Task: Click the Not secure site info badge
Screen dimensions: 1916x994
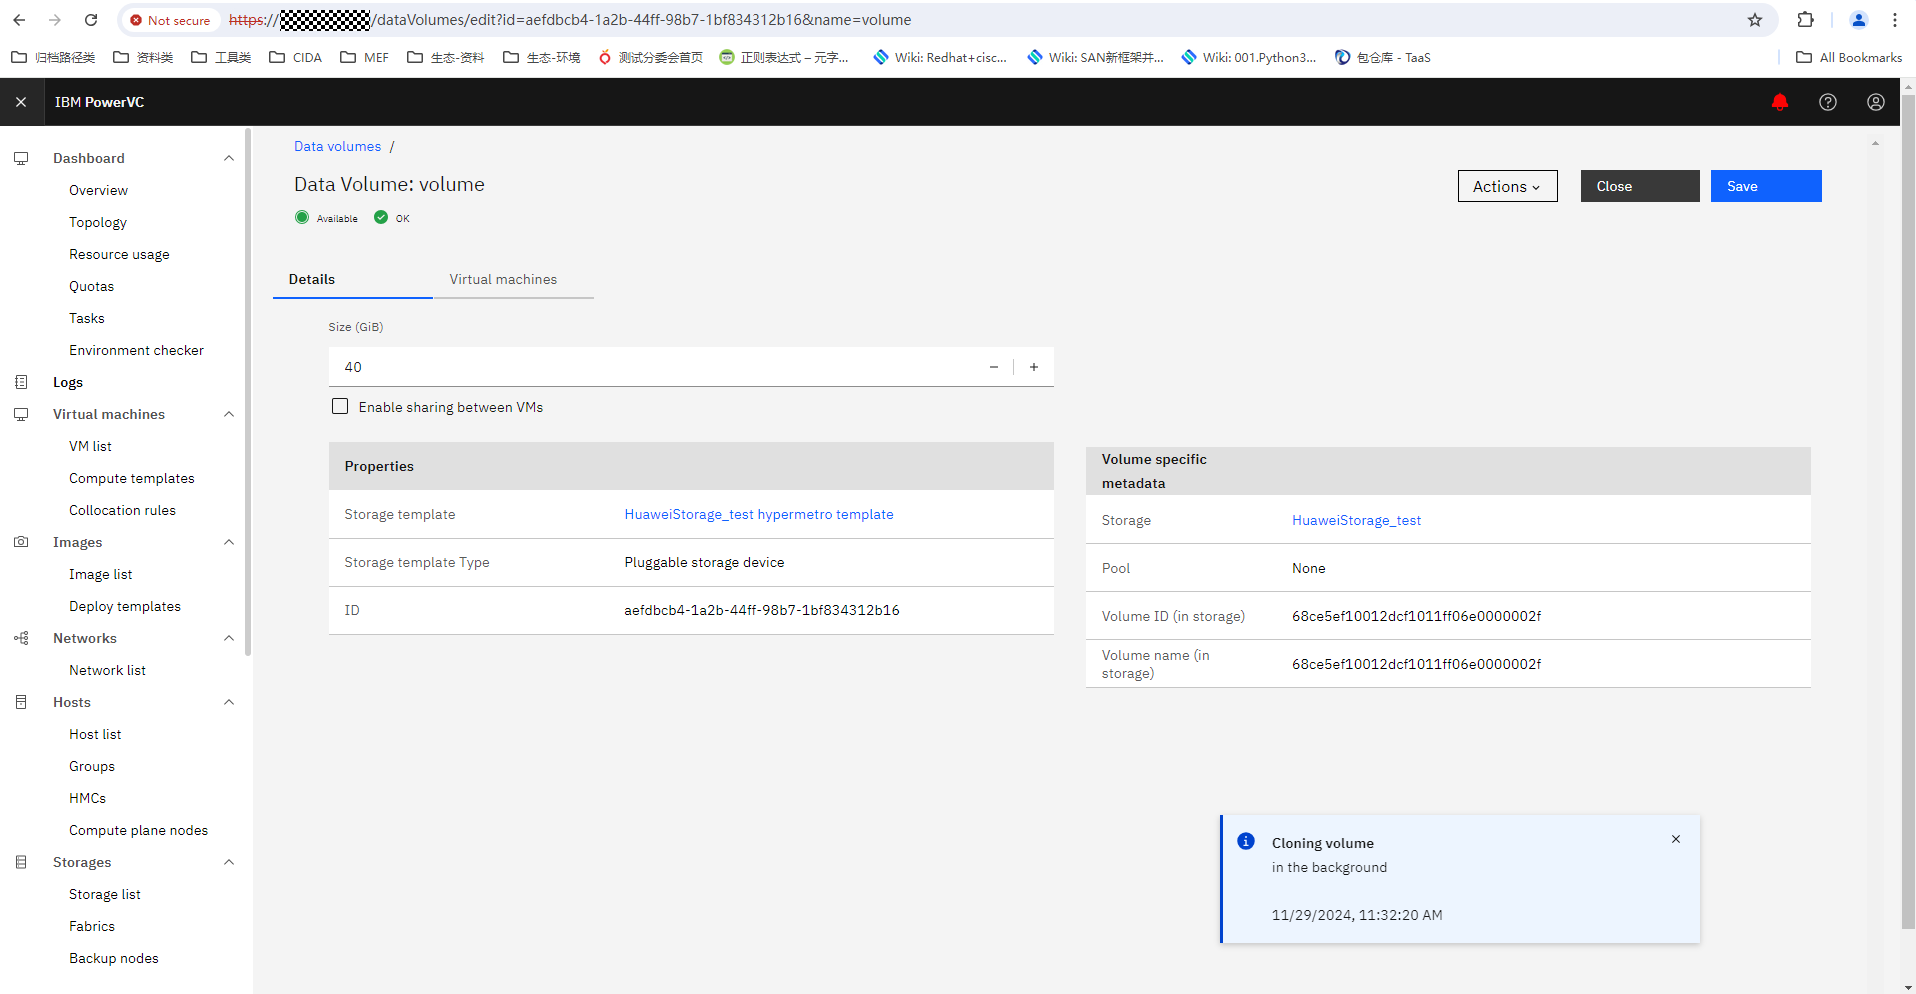Action: tap(170, 20)
